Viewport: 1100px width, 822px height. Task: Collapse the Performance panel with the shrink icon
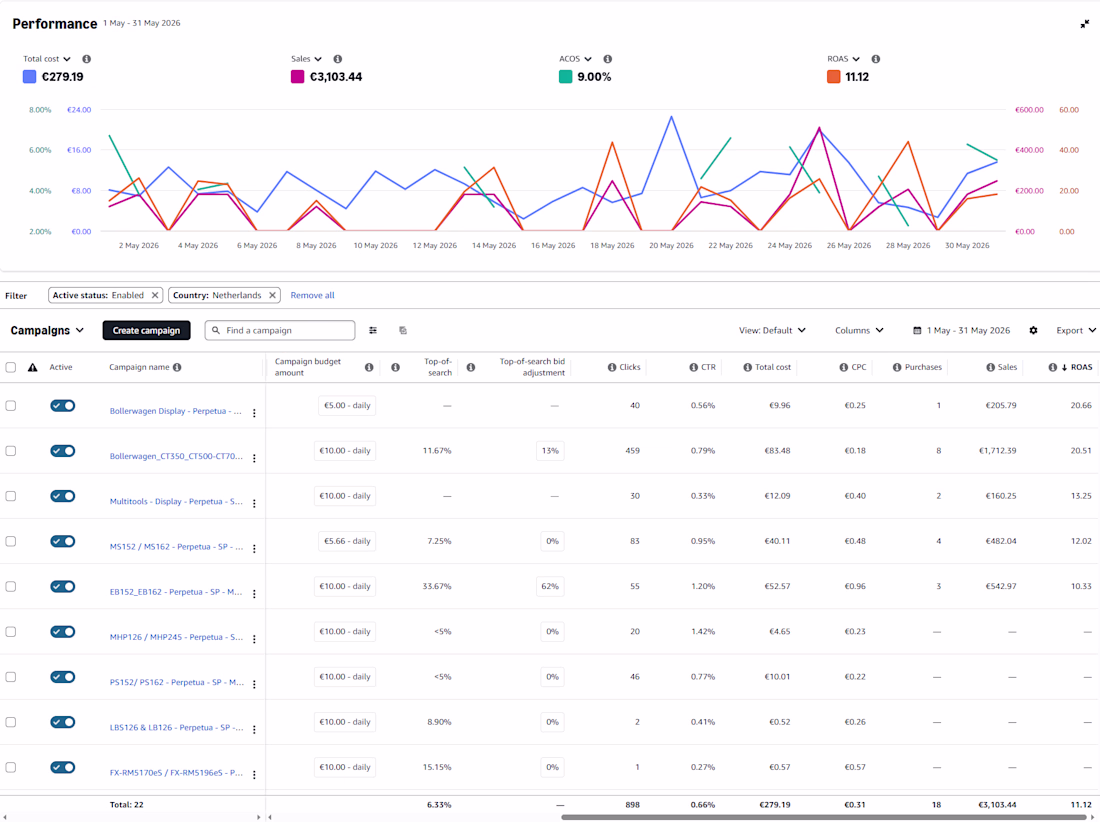[x=1085, y=24]
